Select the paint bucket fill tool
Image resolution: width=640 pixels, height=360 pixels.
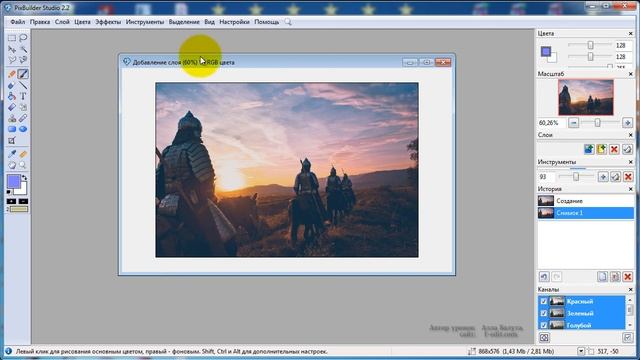(x=12, y=96)
